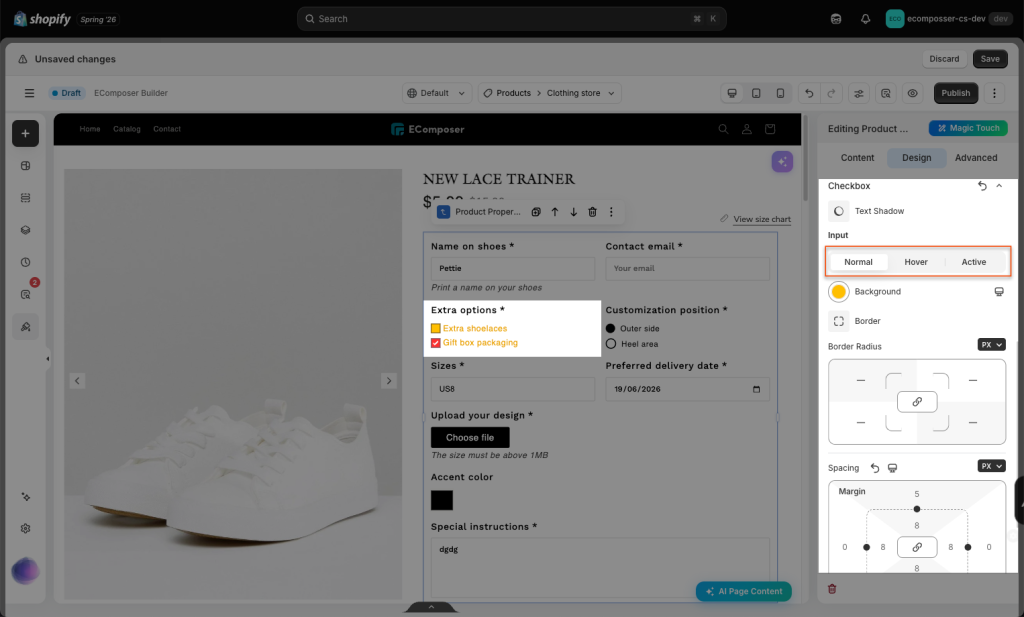Select the Active input state
The width and height of the screenshot is (1024, 617).
(974, 262)
